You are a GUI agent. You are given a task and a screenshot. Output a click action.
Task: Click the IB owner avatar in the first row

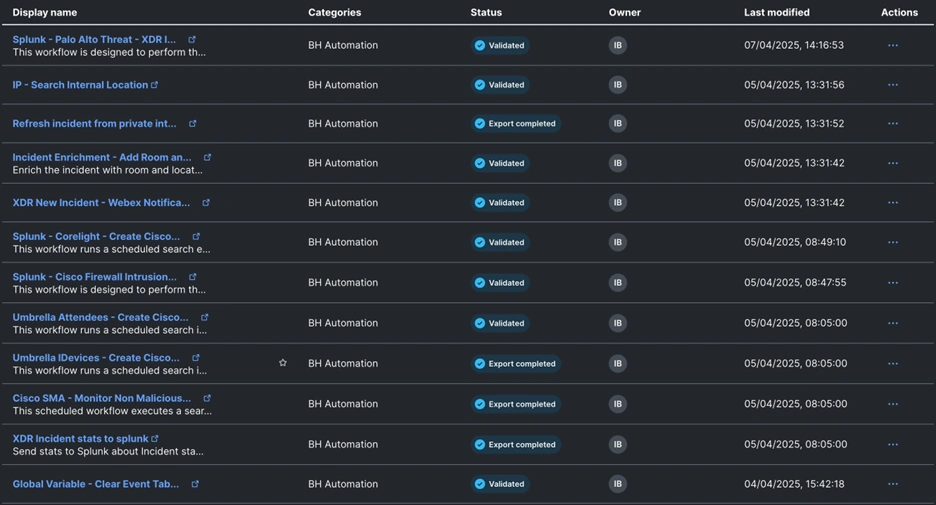[618, 45]
